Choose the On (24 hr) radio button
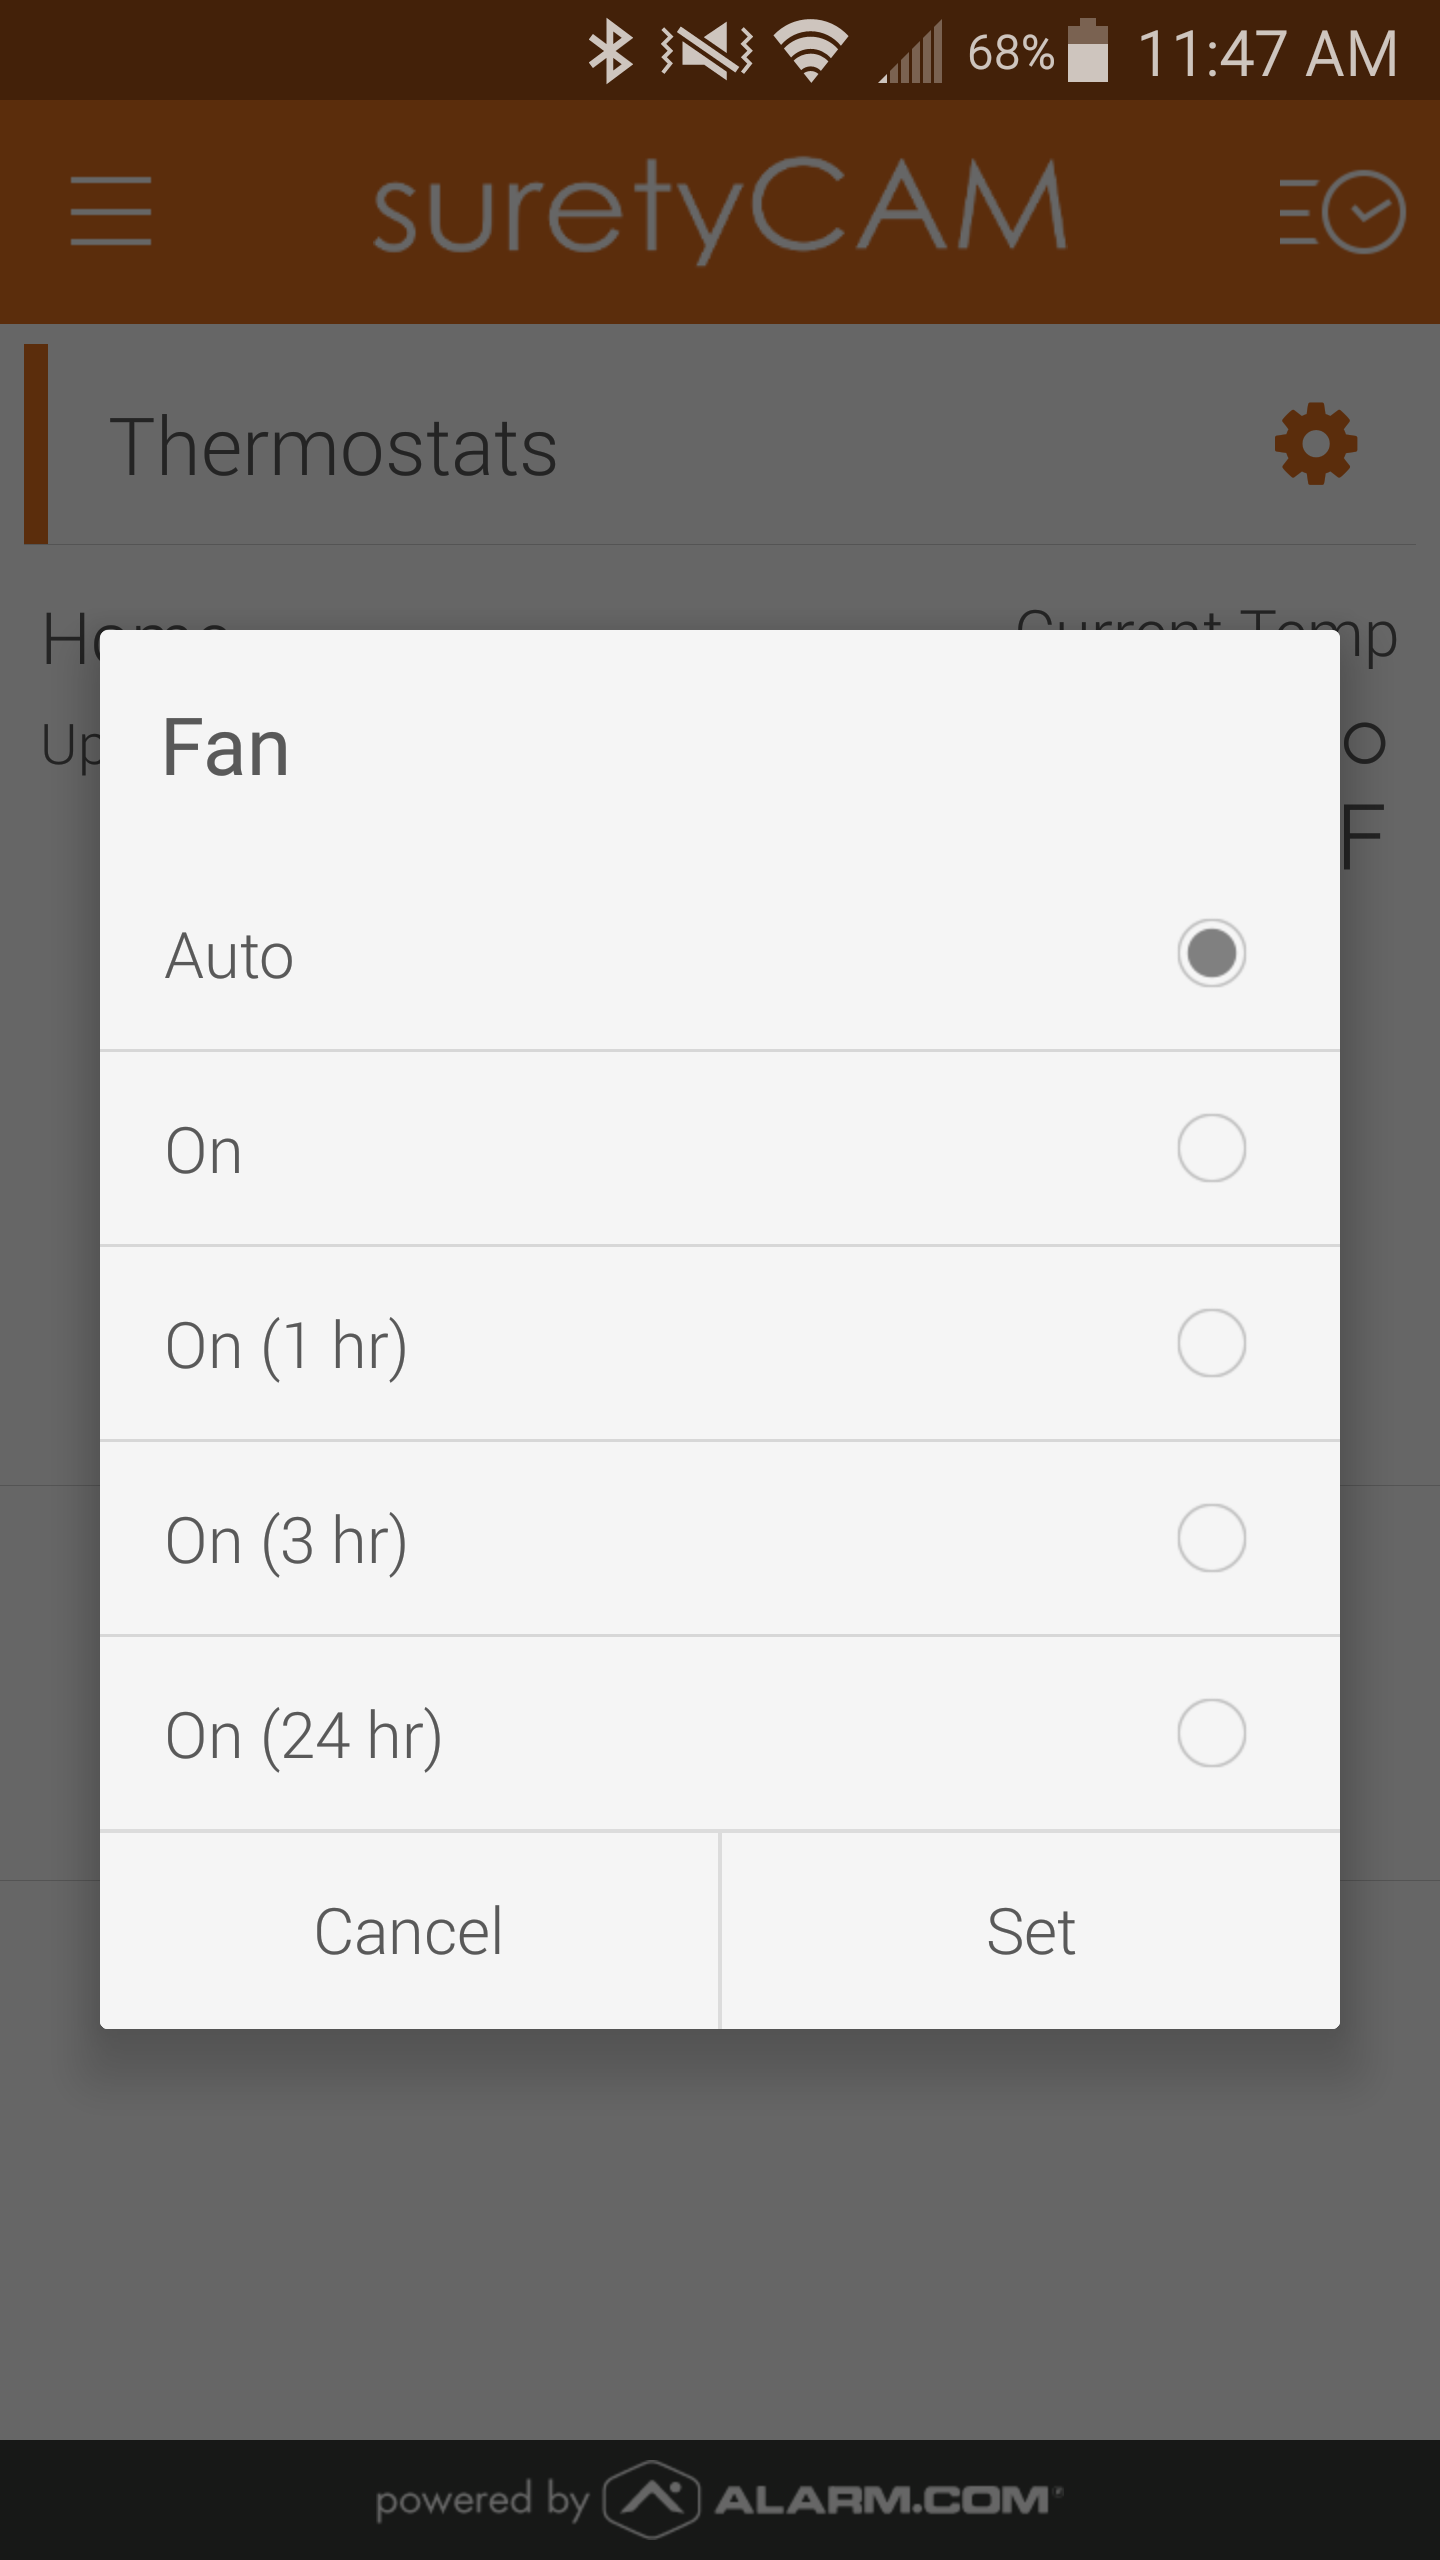 pos(1211,1733)
